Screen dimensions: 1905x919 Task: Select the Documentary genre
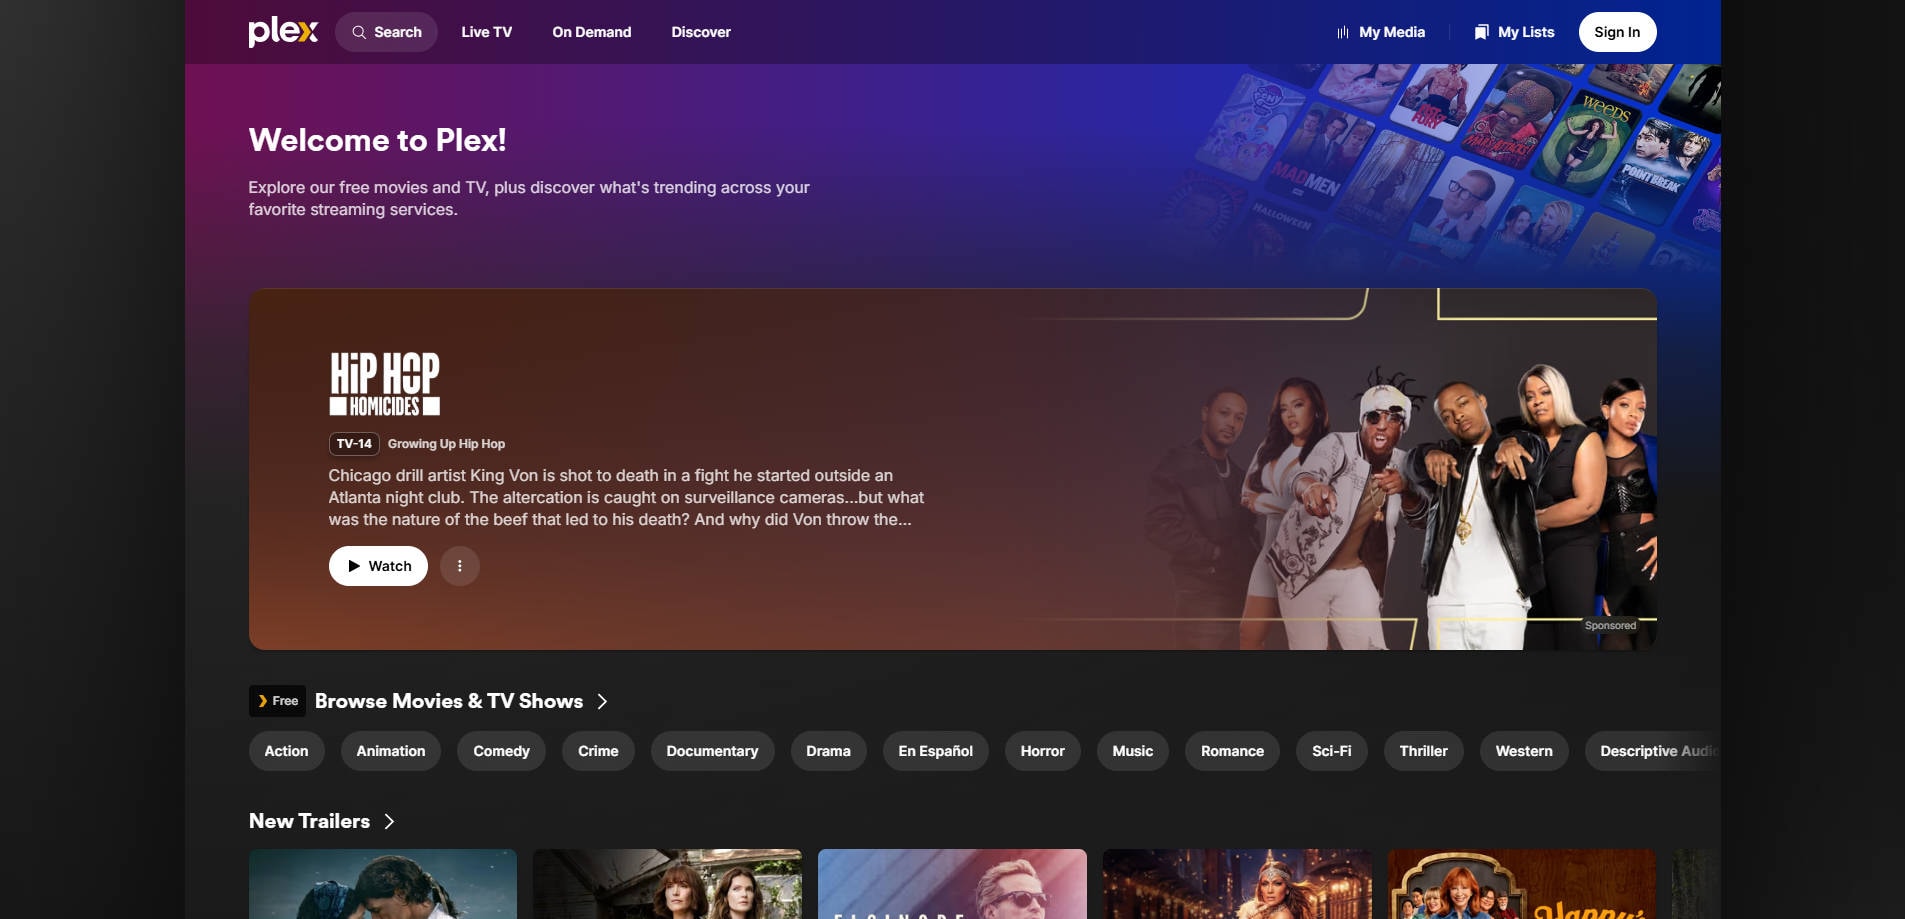(712, 751)
